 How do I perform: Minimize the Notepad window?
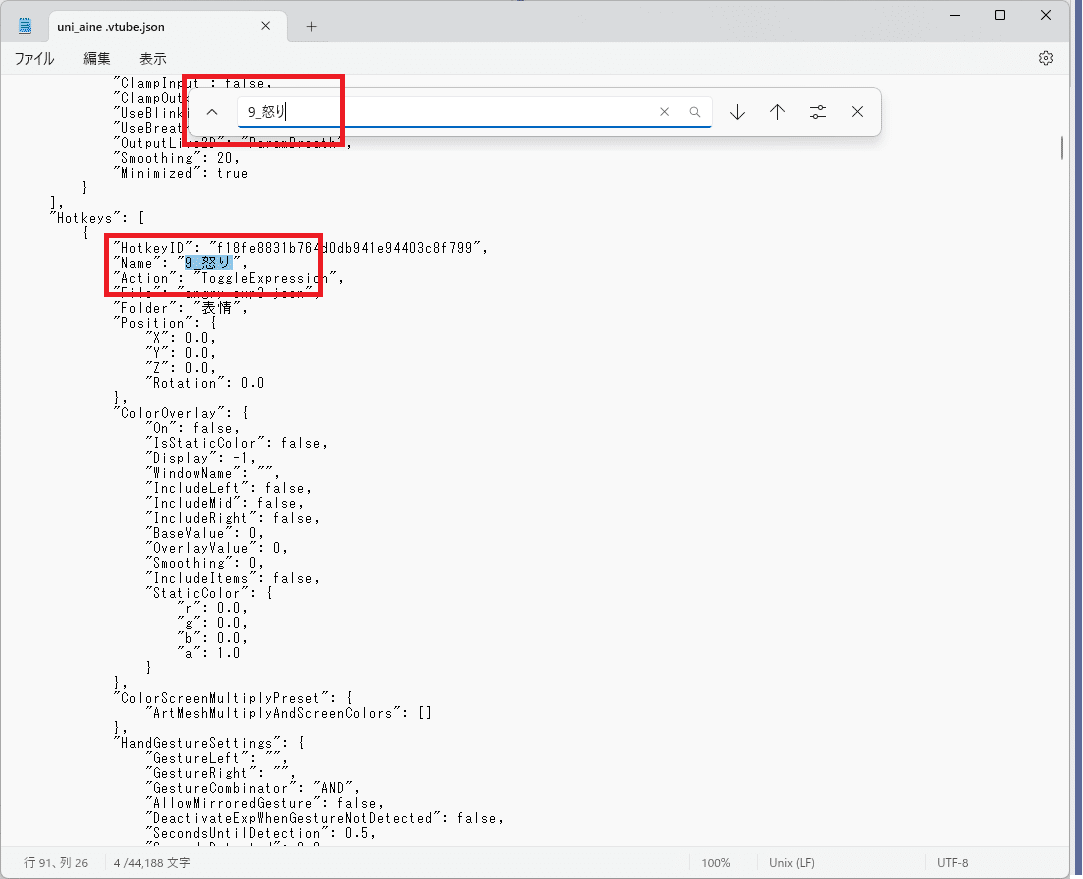pos(955,15)
